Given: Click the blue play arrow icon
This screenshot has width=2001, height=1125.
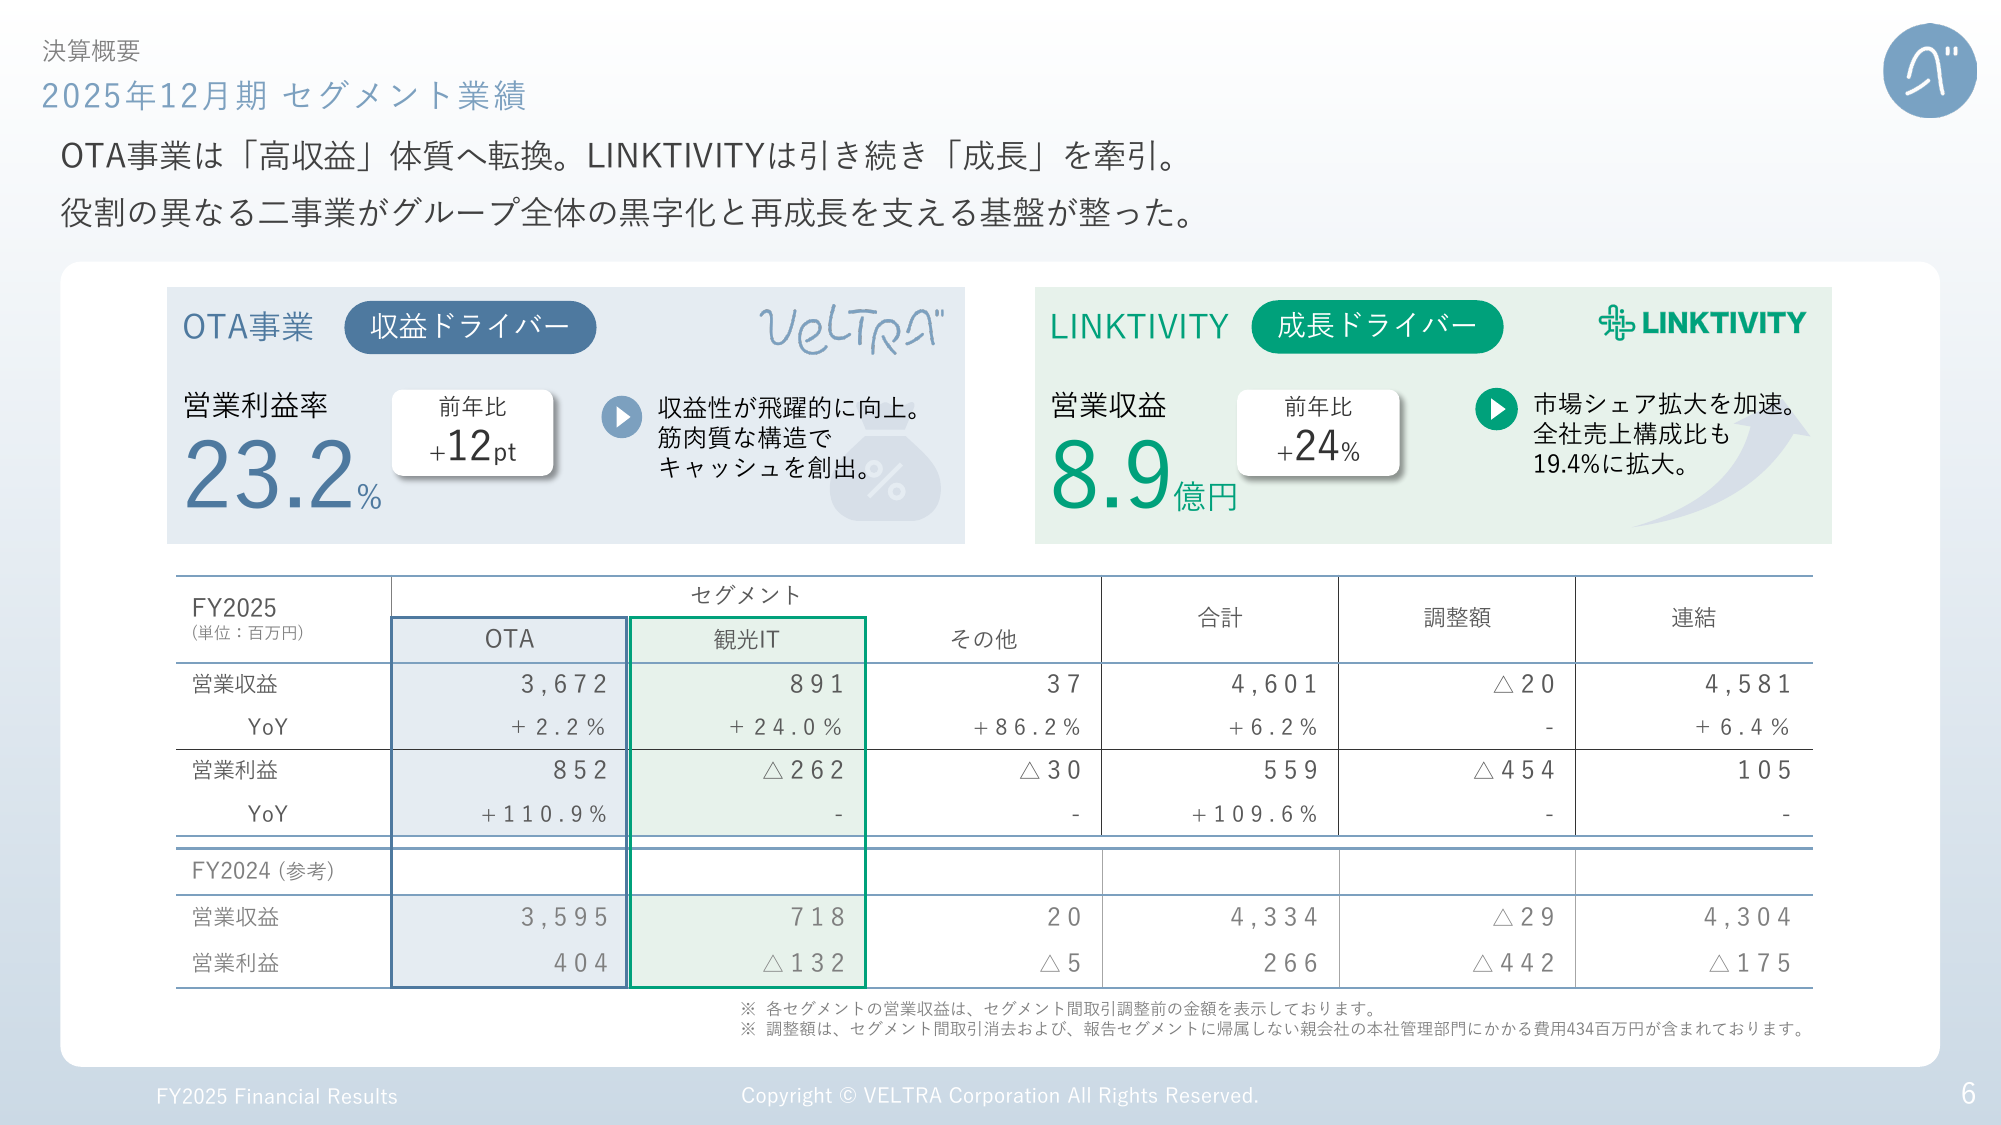Looking at the screenshot, I should [x=621, y=417].
